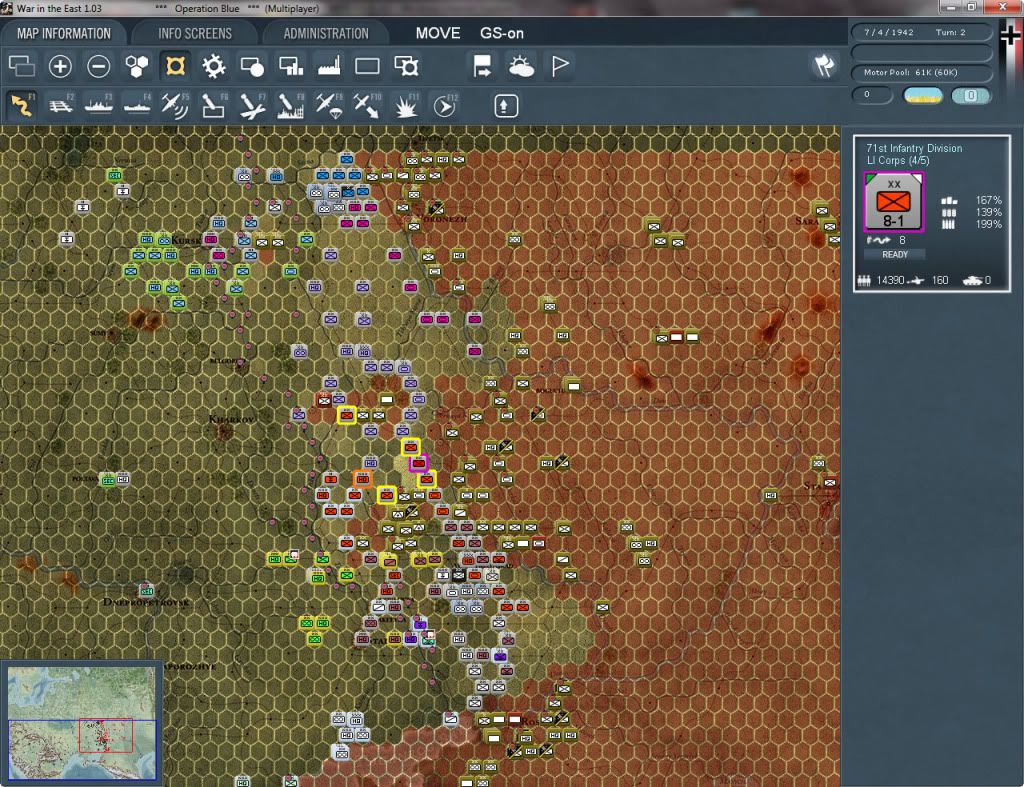Viewport: 1024px width, 787px height.
Task: Toggle the factory icon in the toolbar
Action: (x=329, y=66)
